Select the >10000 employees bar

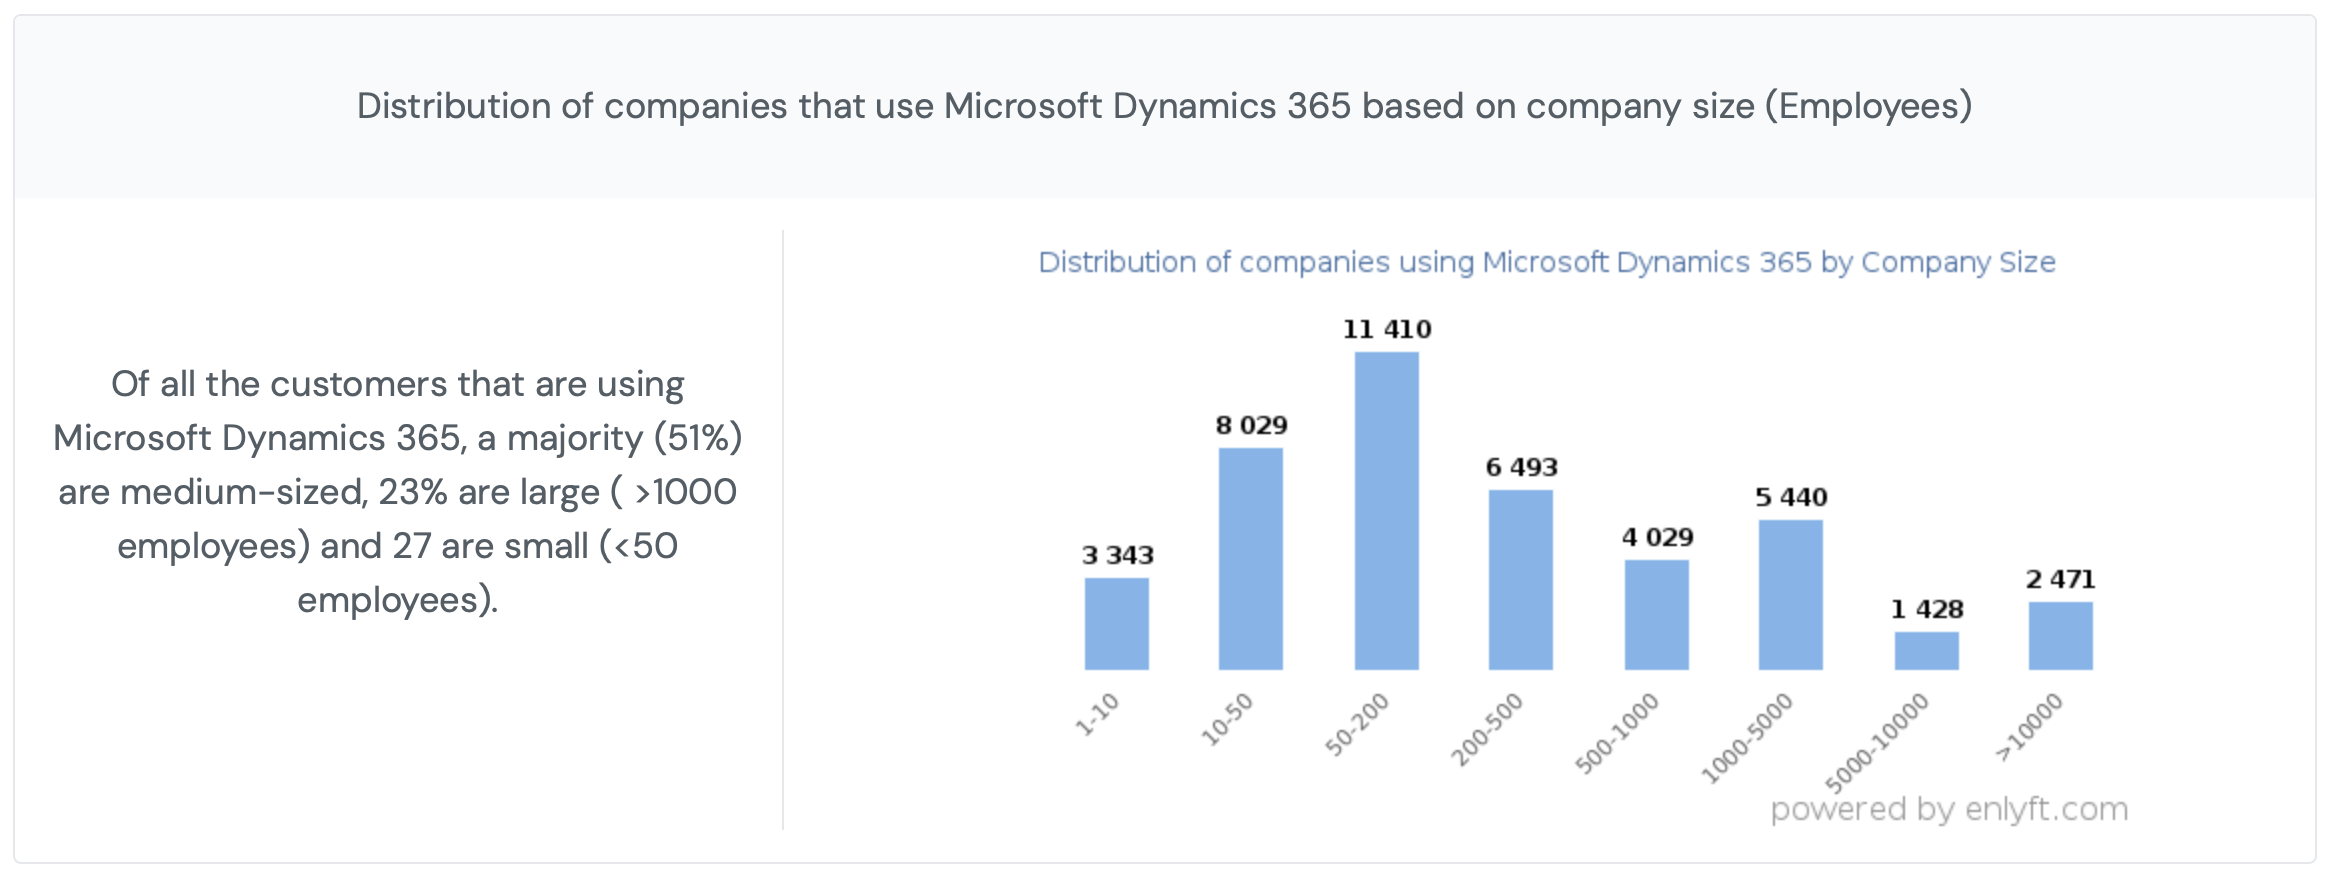point(2060,636)
